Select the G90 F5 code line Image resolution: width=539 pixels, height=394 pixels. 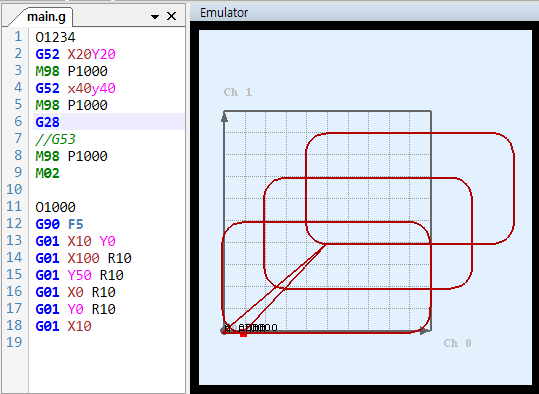click(59, 224)
